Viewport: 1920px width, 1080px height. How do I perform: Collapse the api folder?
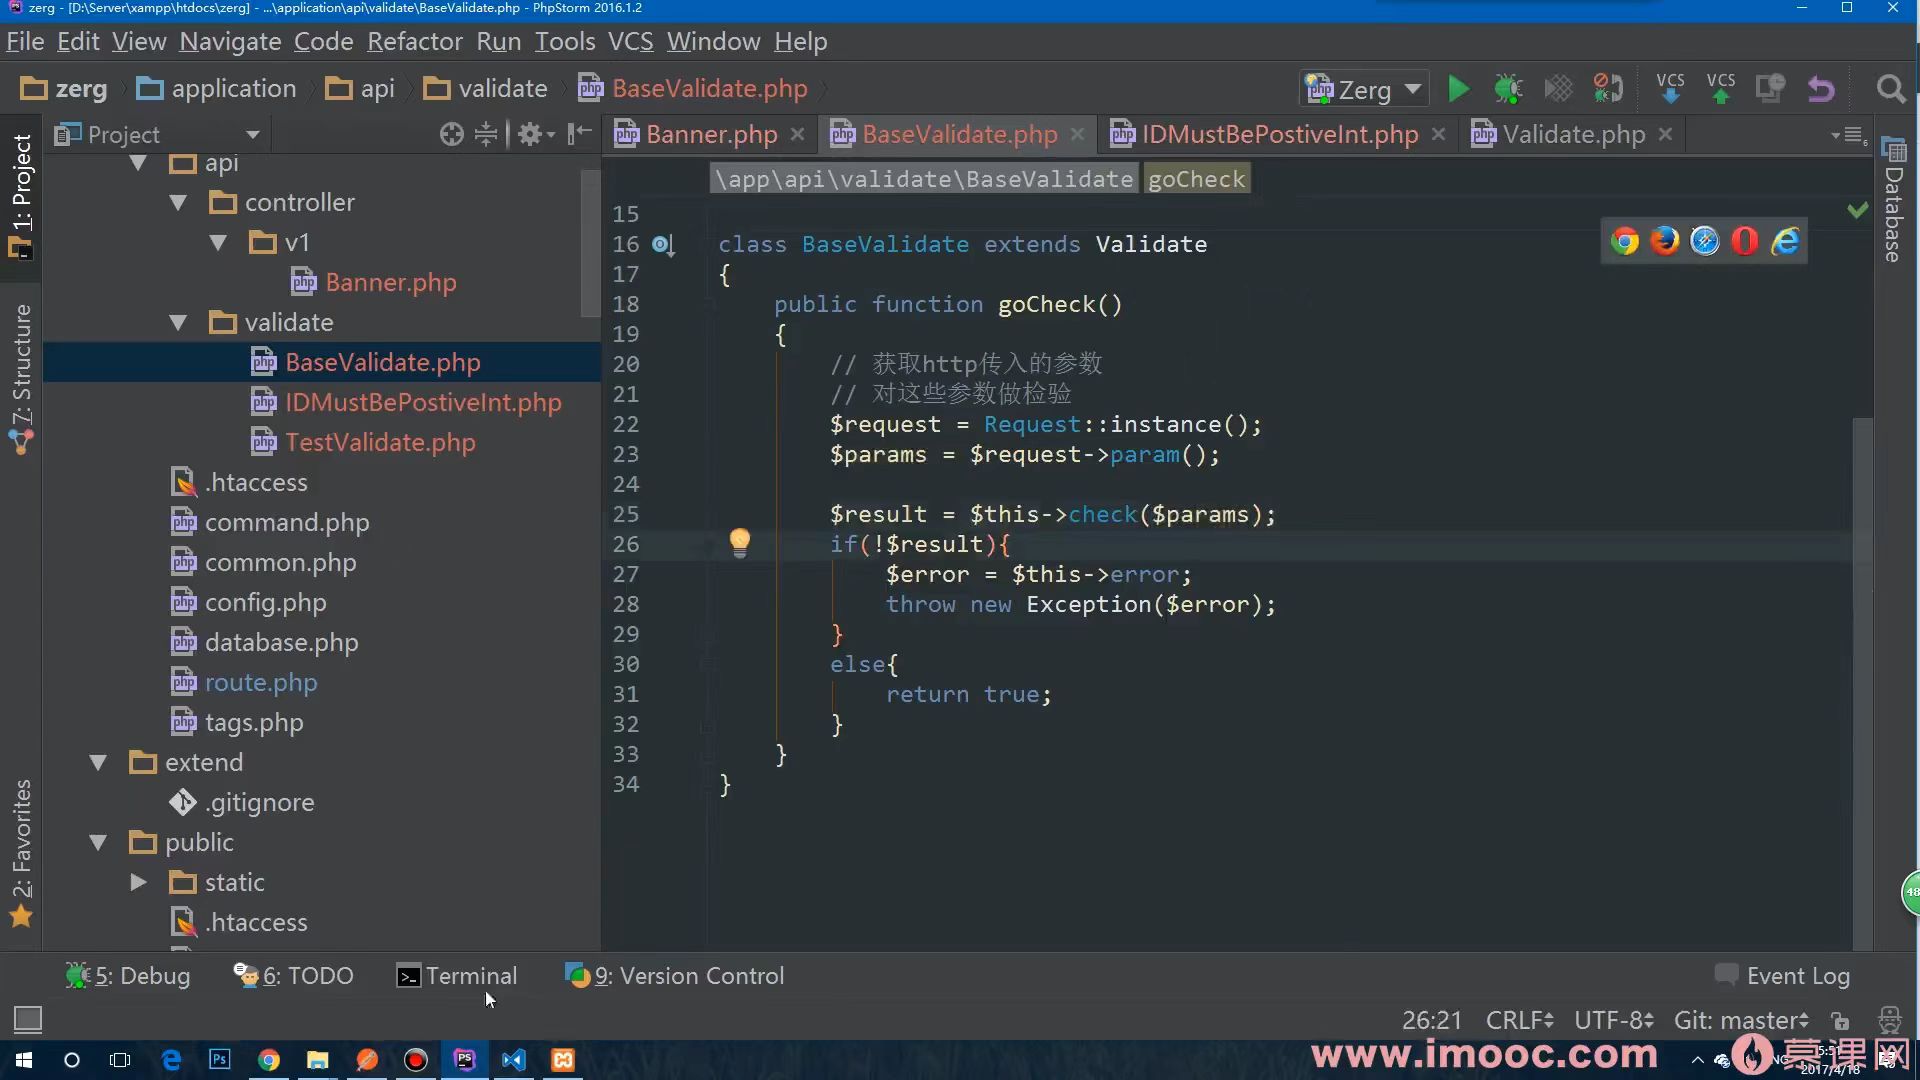coord(138,163)
